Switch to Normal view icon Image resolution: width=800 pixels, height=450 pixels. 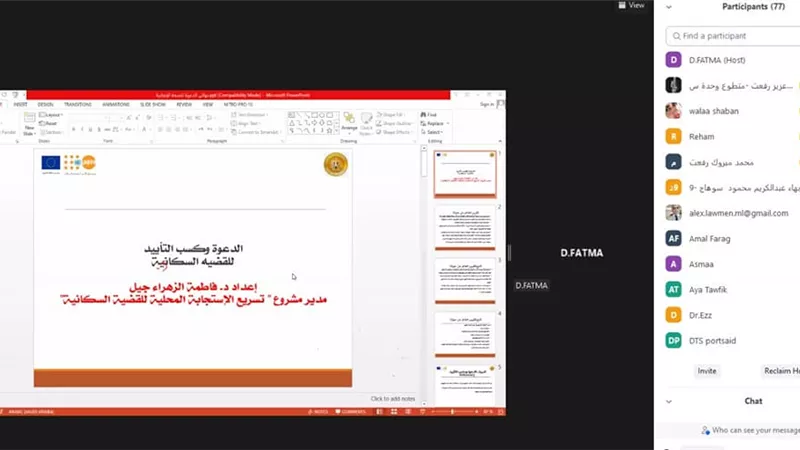tap(379, 412)
